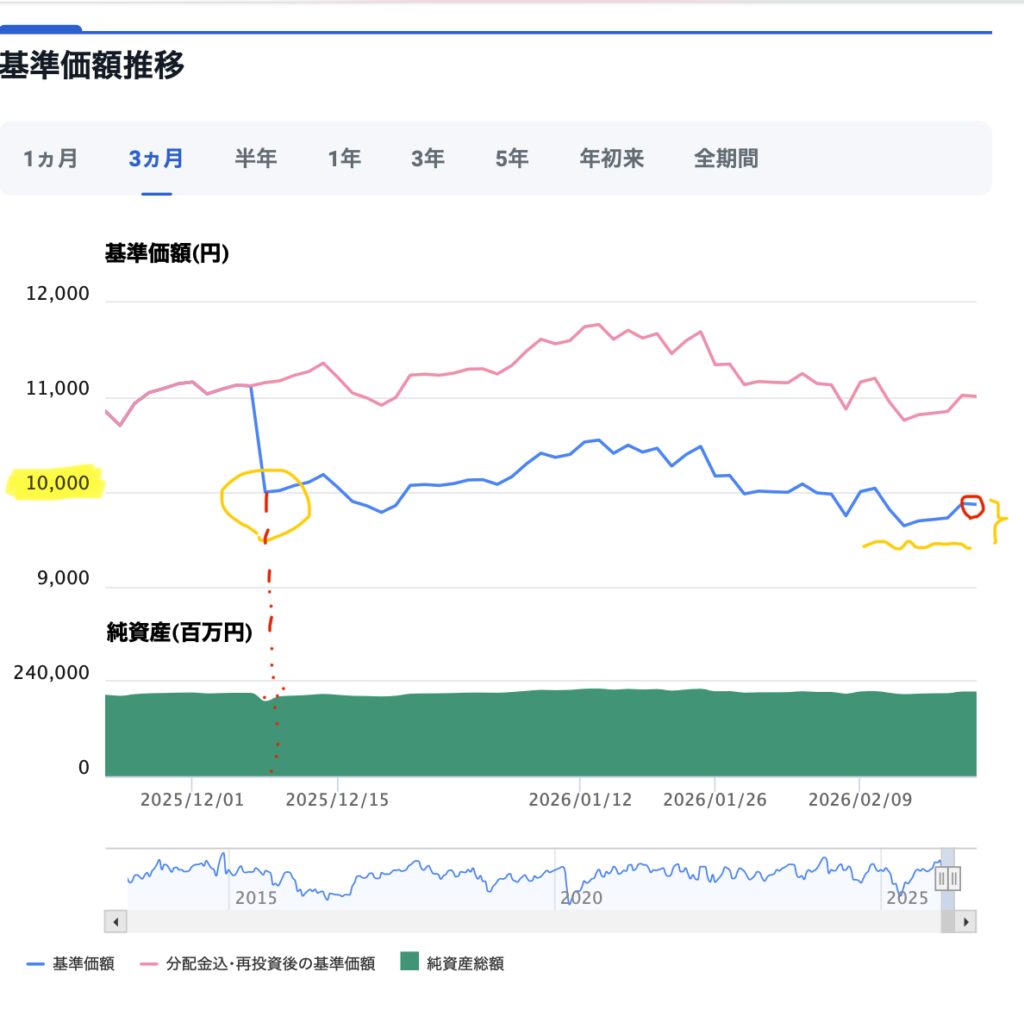The image size is (1024, 1022).
Task: Show the 3年 chart range
Action: coord(427,158)
